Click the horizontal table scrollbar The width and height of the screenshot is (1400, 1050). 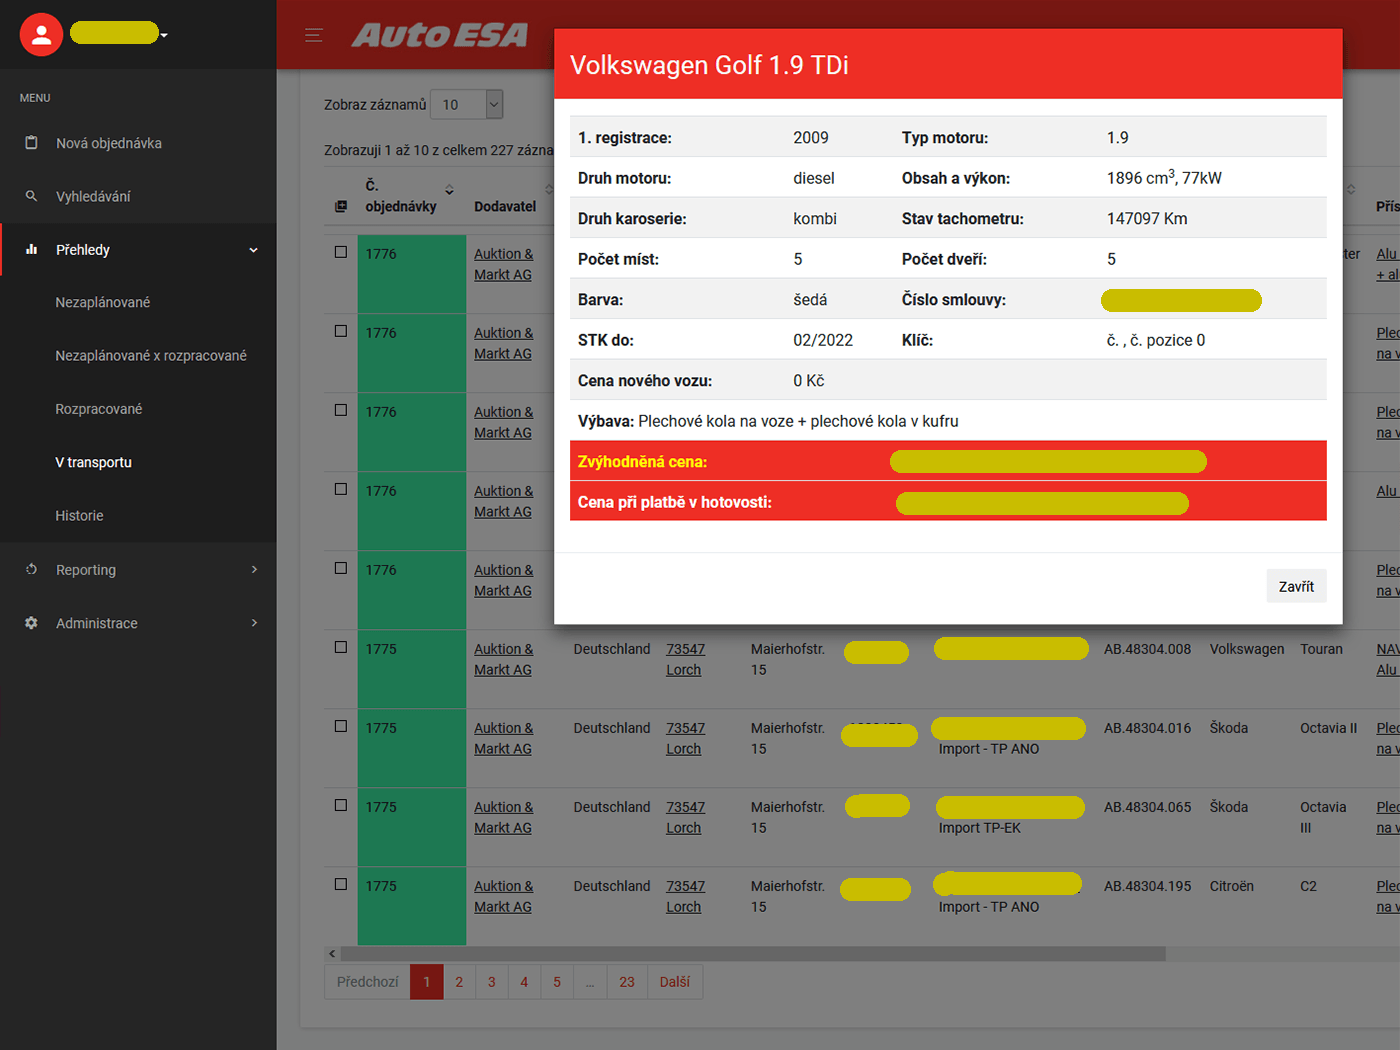click(x=753, y=954)
